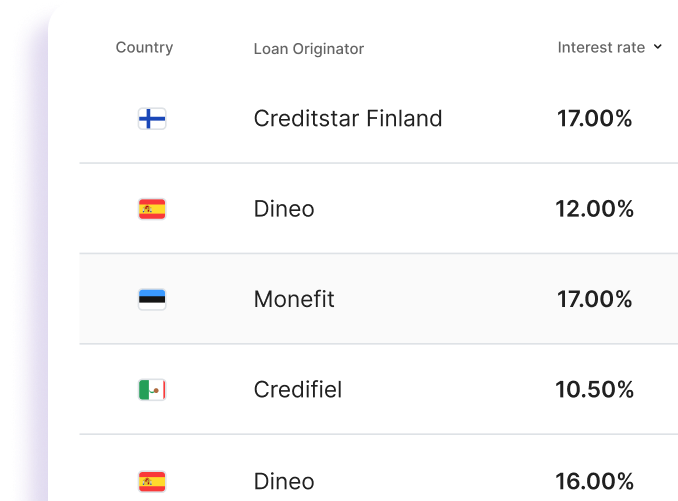Click the Spain flag beside Dineo 16.00%
The image size is (678, 501).
click(x=152, y=481)
